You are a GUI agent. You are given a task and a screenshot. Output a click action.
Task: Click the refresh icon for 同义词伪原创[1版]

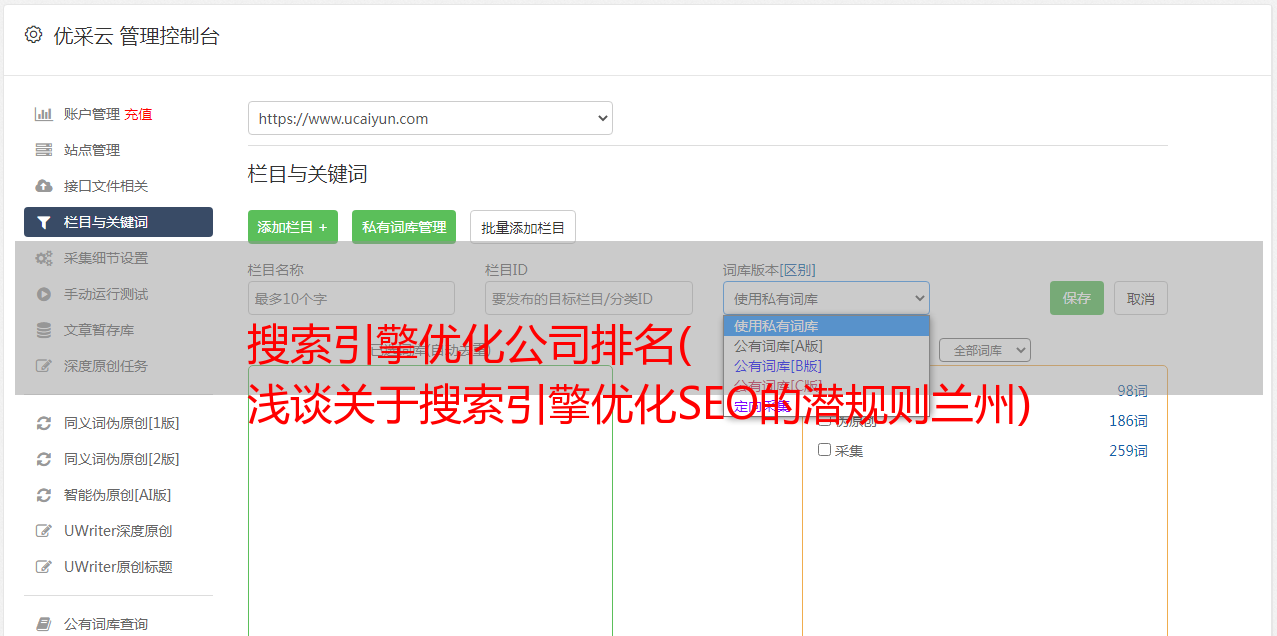pos(43,423)
